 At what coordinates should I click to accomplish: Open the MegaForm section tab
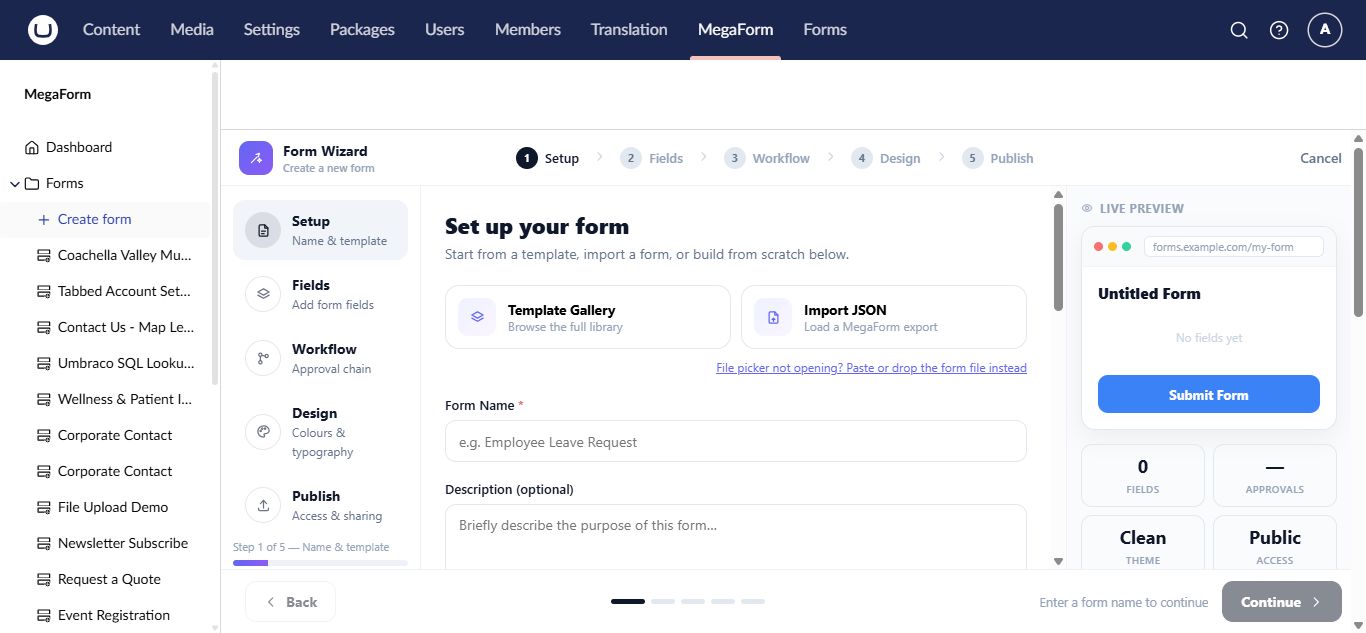[735, 30]
